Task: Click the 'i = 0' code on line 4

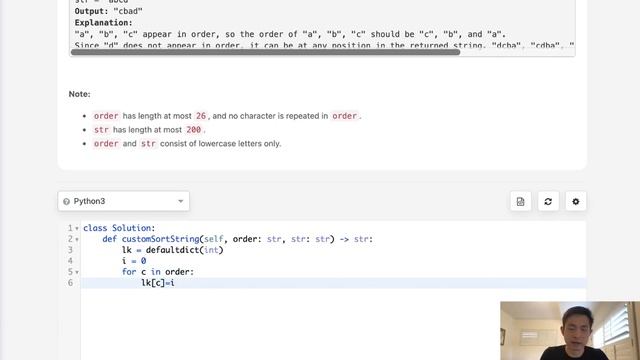Action: (134, 261)
